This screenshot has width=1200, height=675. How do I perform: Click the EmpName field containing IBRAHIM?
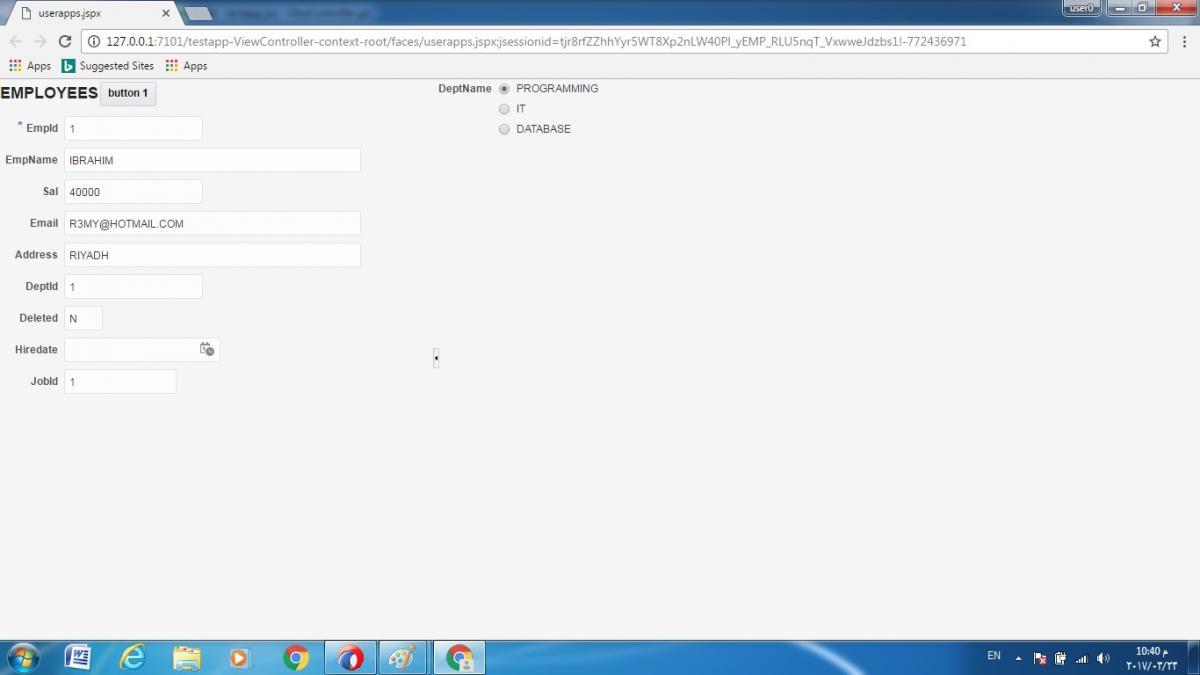click(x=212, y=160)
